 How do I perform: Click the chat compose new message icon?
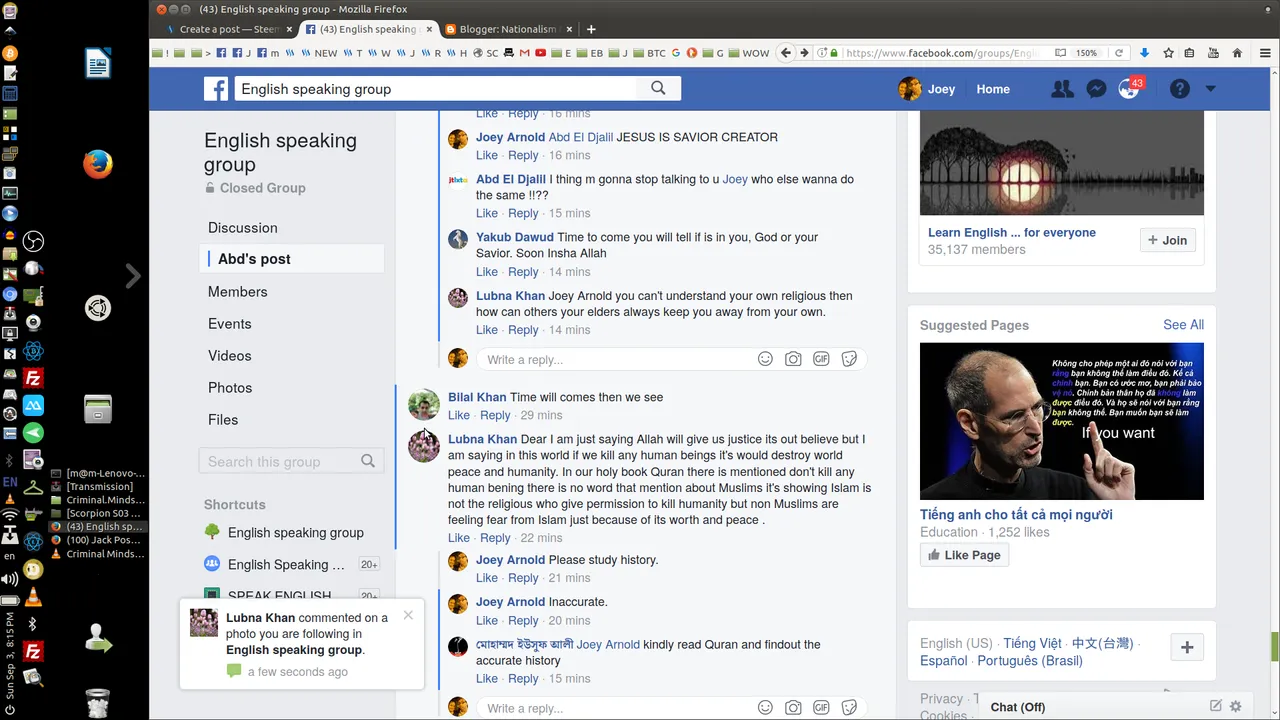[x=1216, y=706]
